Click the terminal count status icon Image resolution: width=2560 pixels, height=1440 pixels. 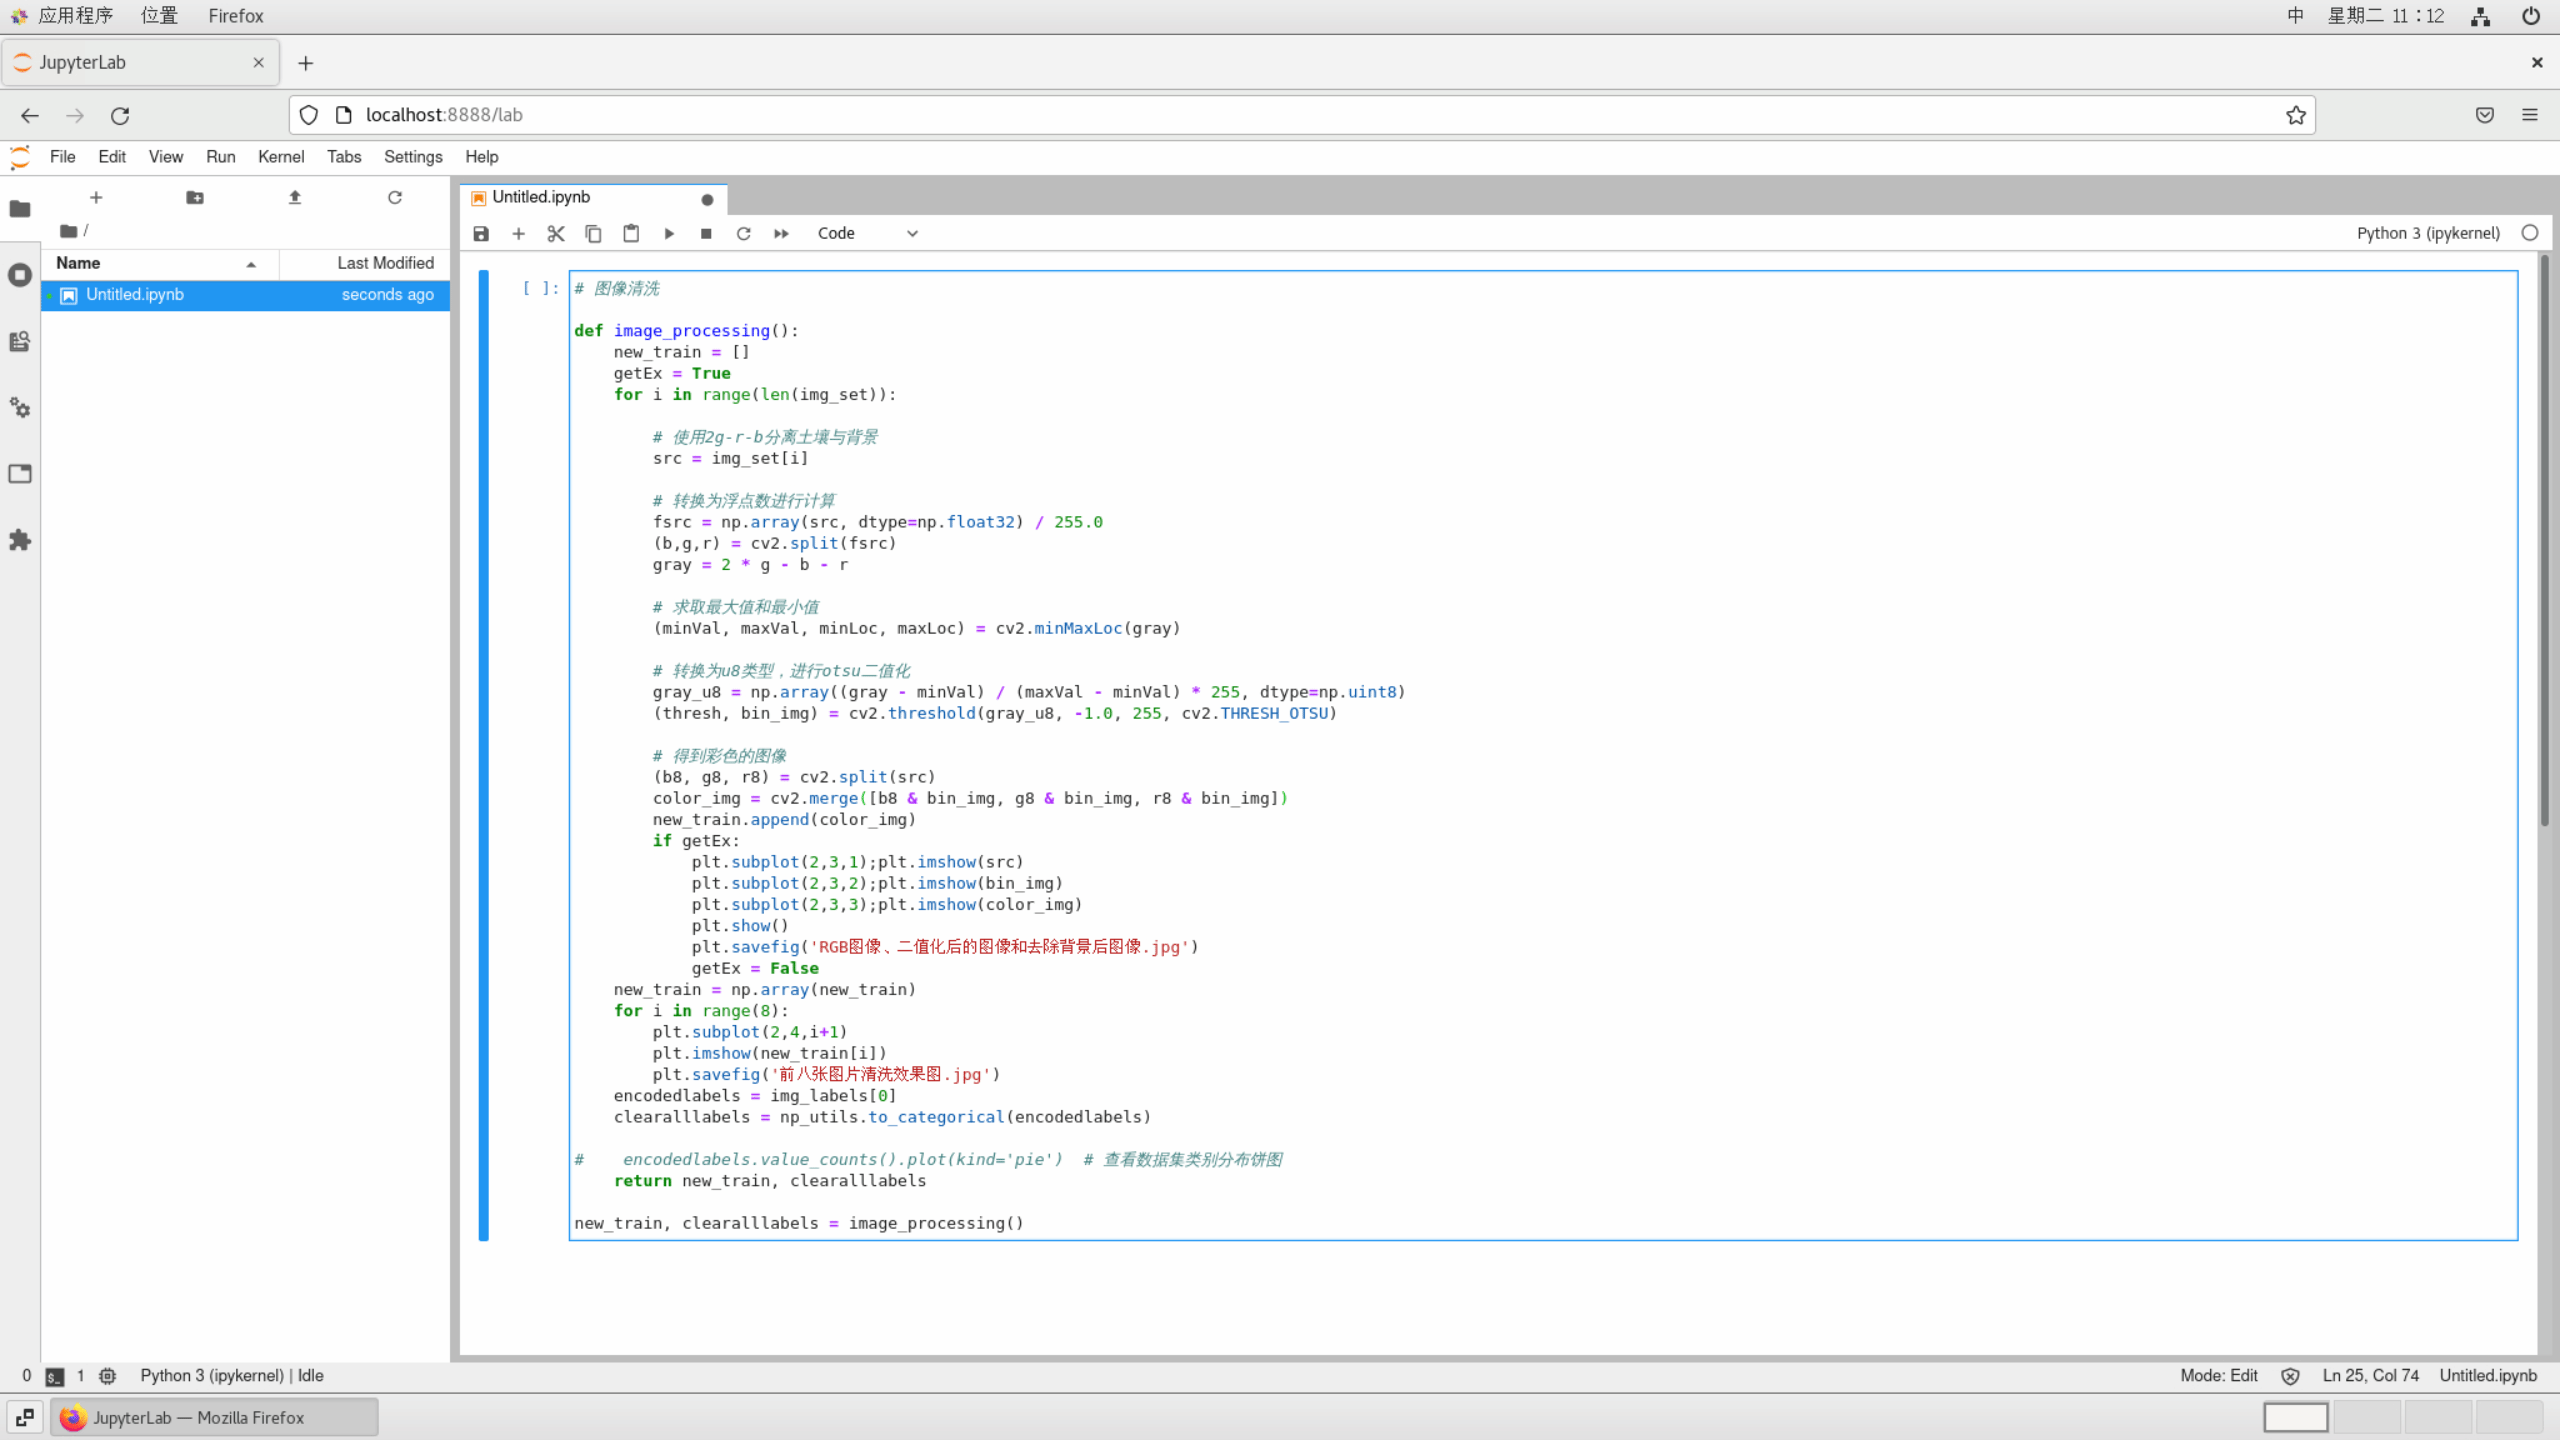(x=55, y=1376)
